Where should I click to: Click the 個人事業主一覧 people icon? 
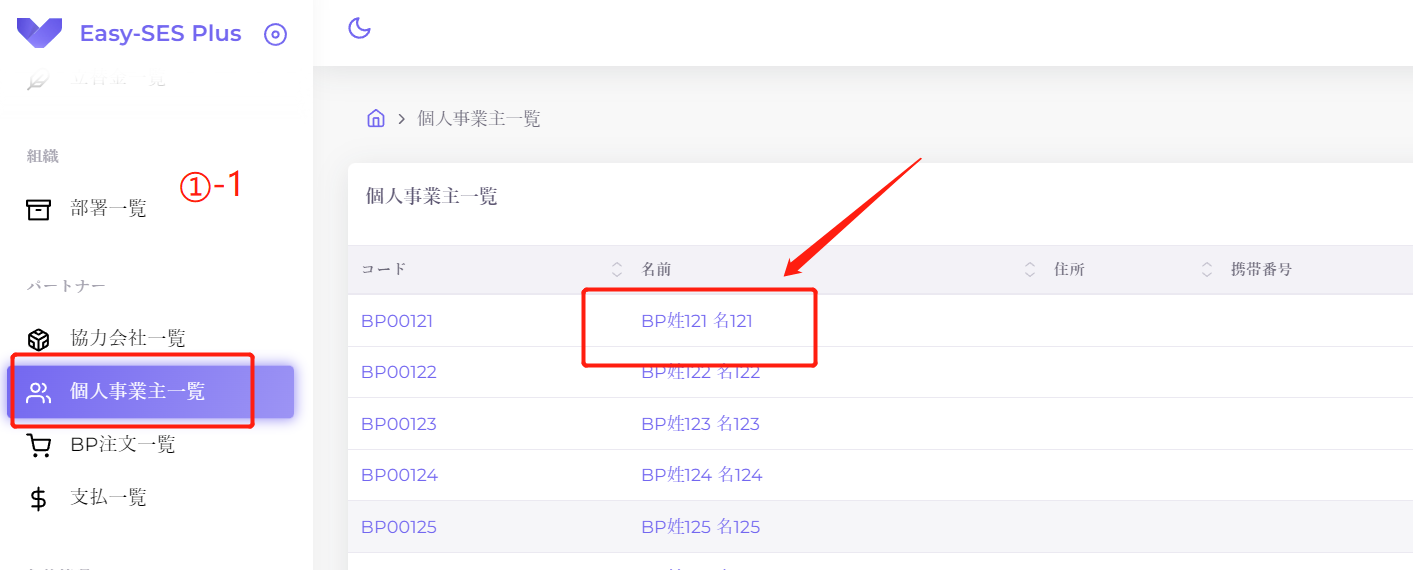[38, 392]
